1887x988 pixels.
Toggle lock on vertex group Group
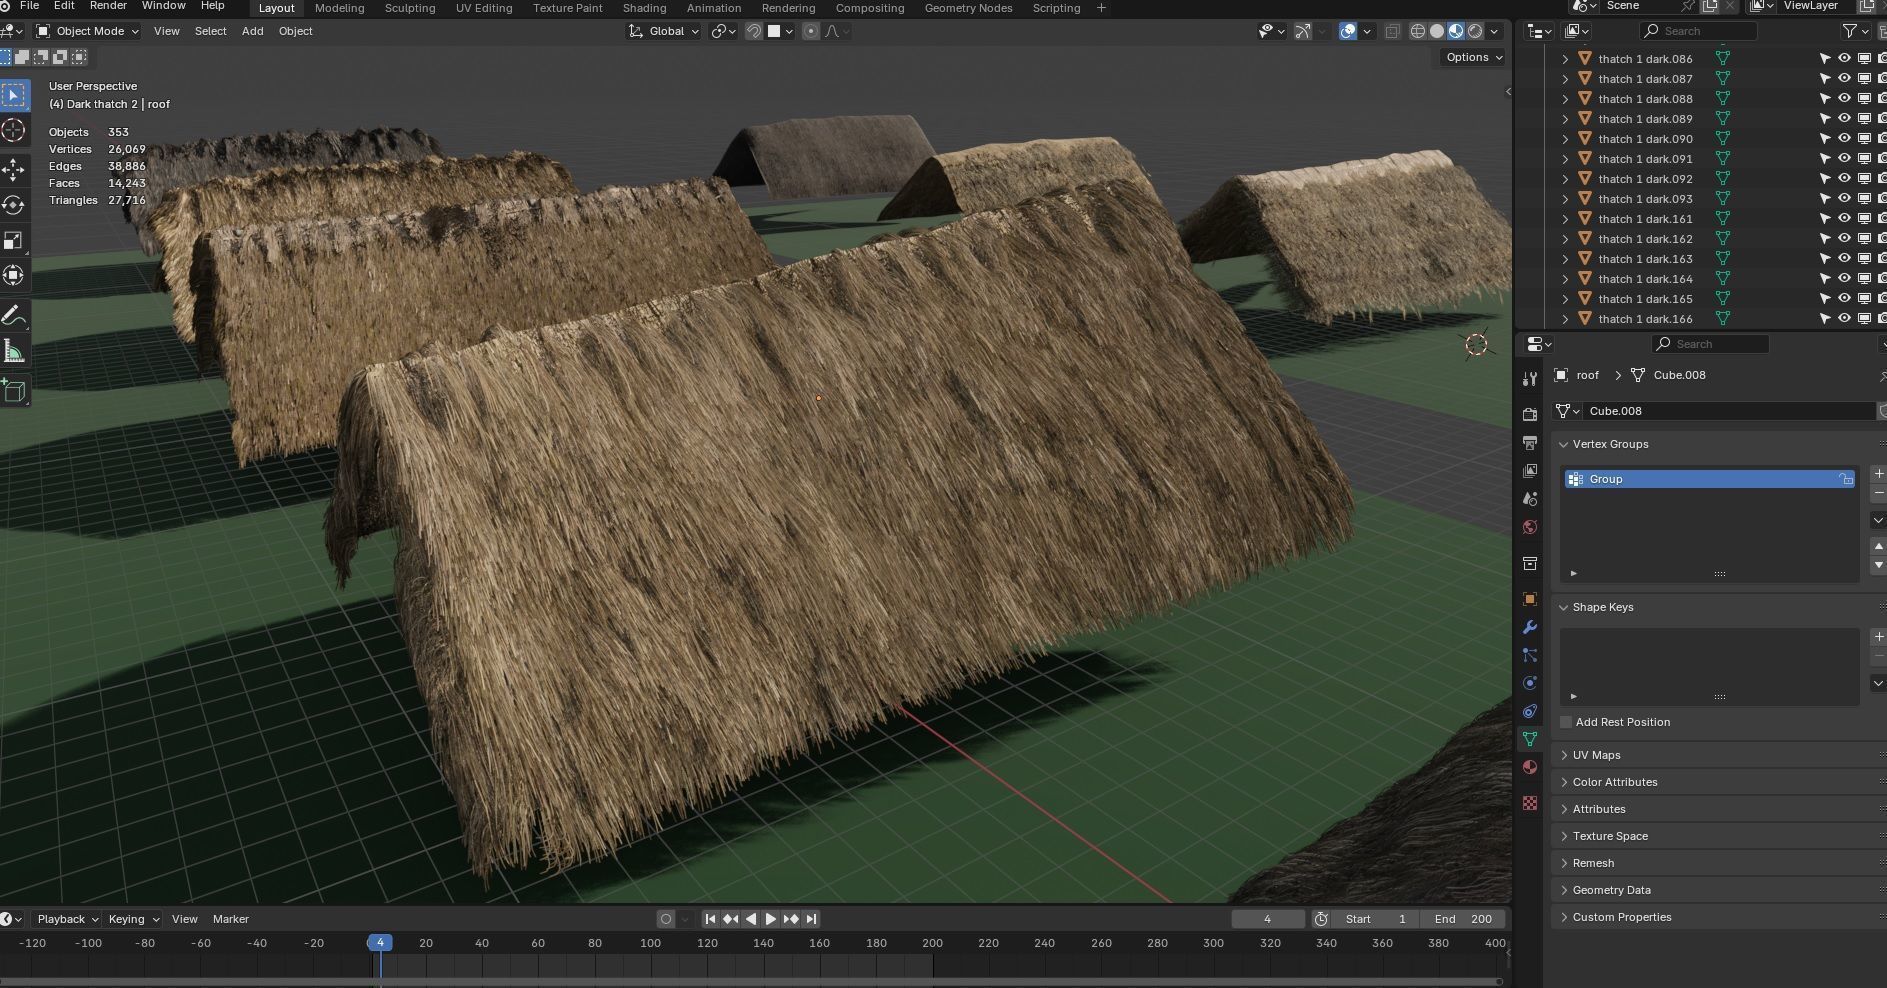[1846, 479]
